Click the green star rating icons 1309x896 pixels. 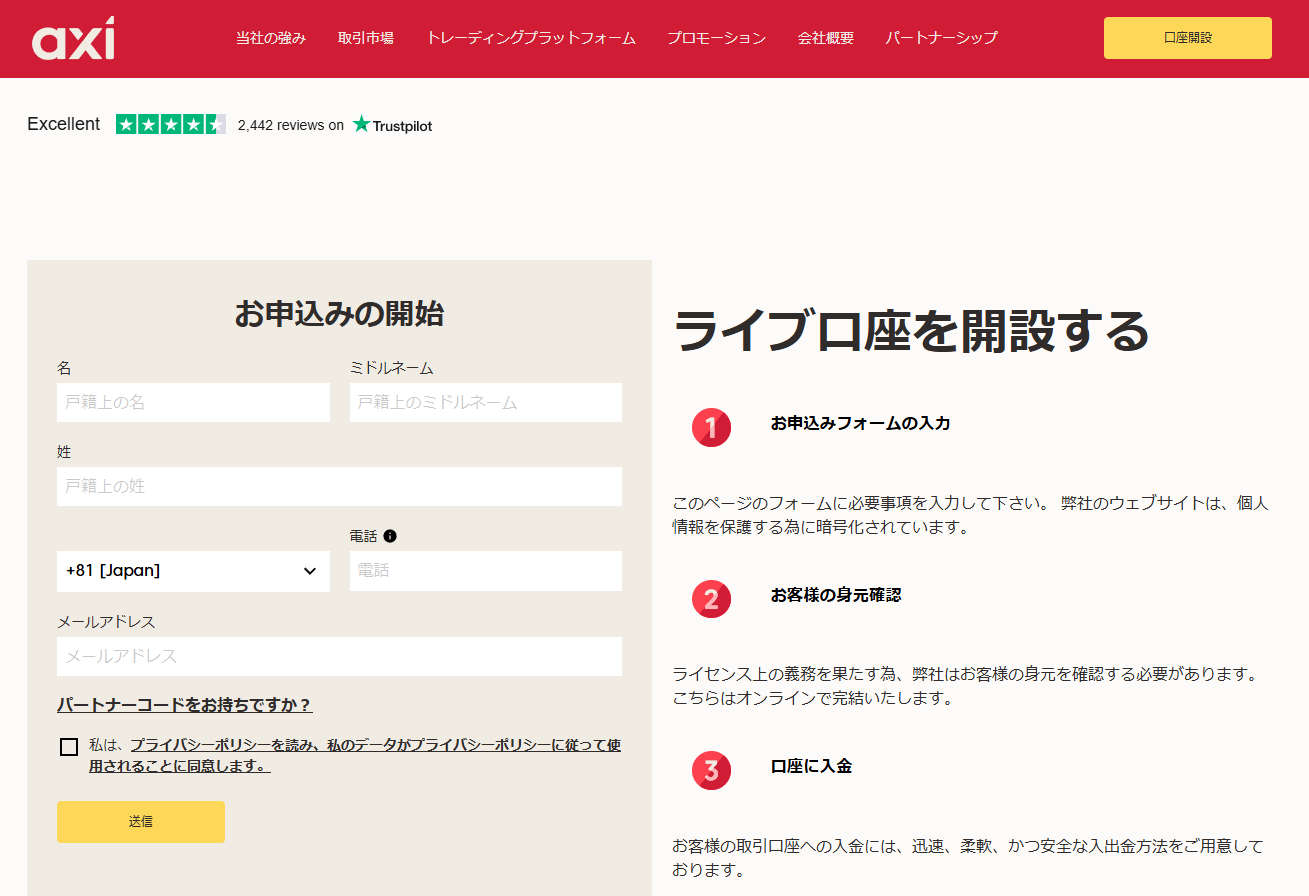pyautogui.click(x=170, y=125)
